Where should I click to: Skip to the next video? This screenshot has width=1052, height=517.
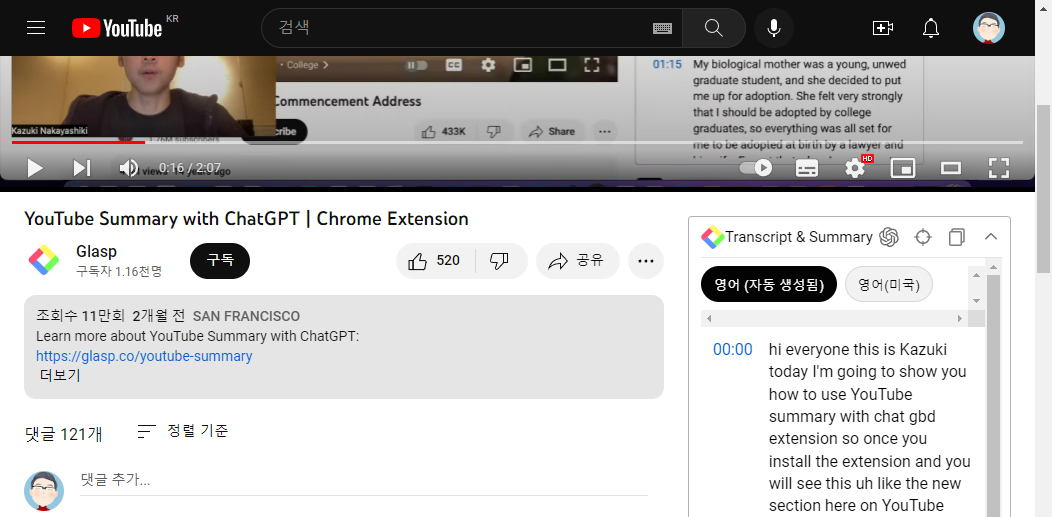point(82,168)
